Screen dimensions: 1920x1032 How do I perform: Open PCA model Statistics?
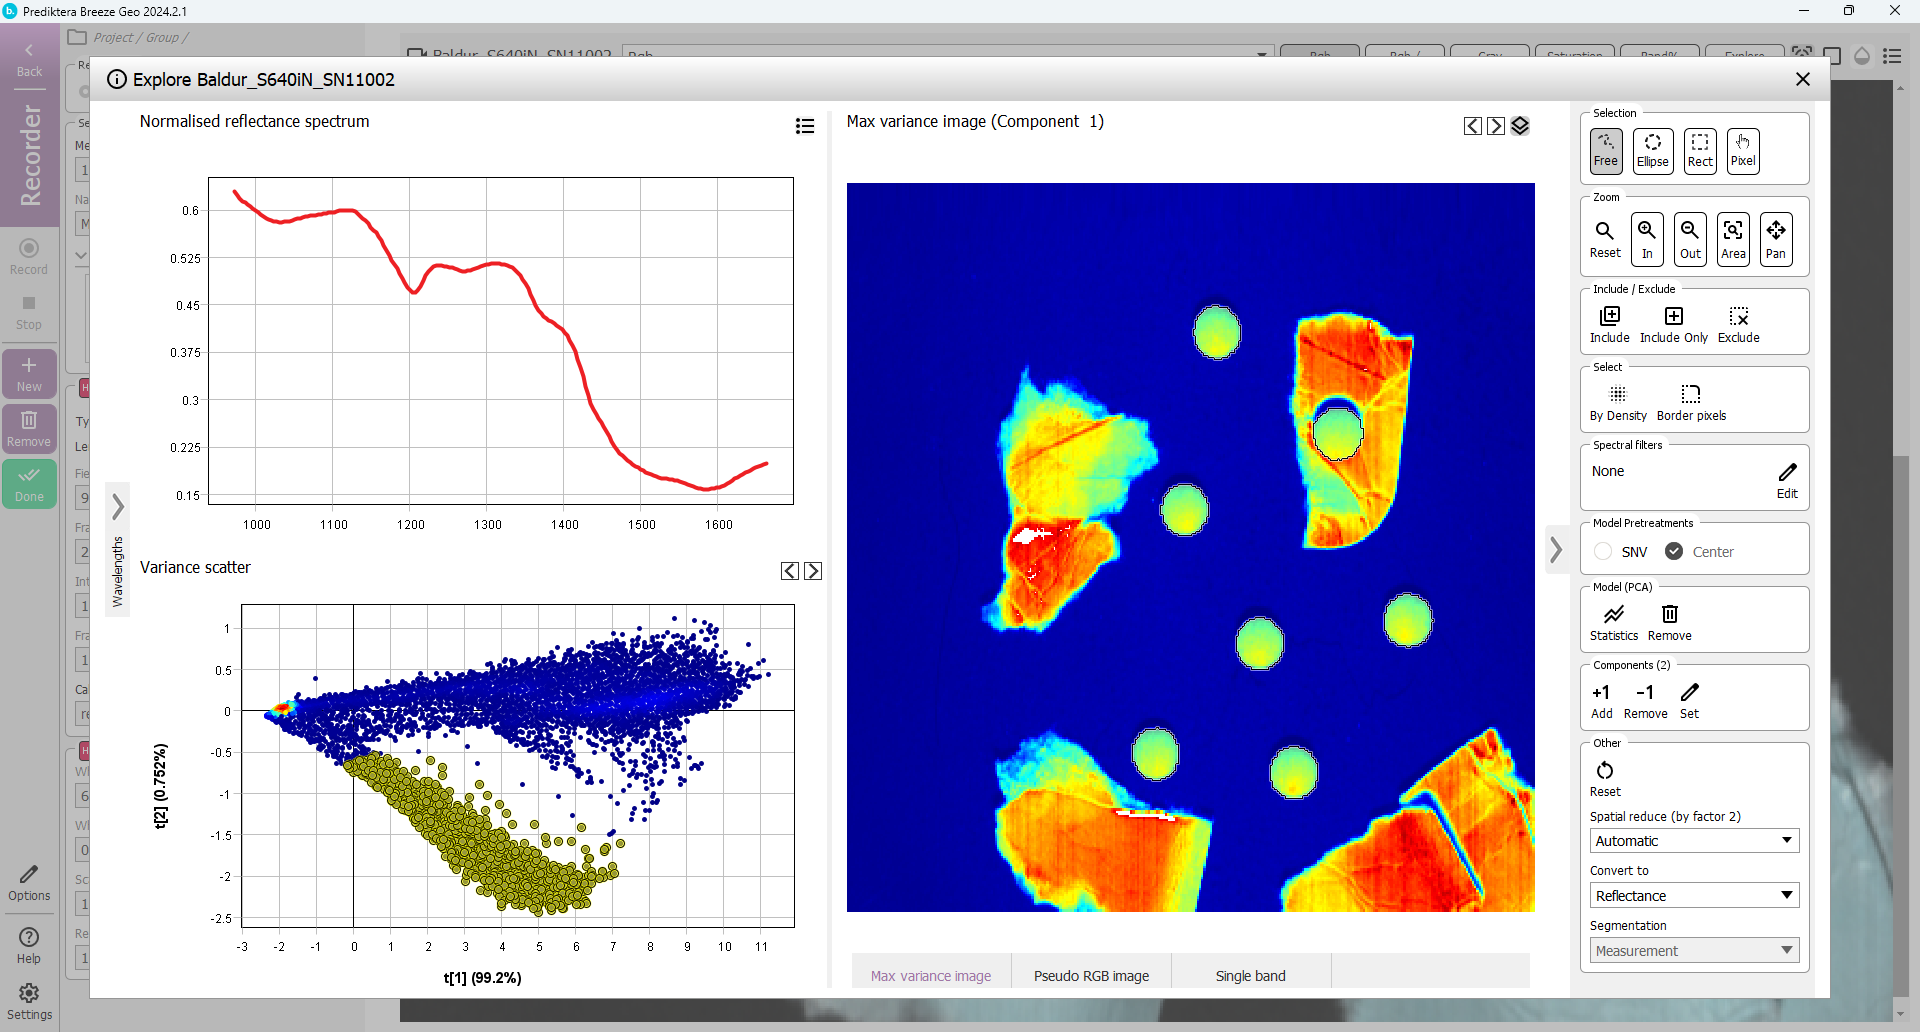tap(1613, 622)
